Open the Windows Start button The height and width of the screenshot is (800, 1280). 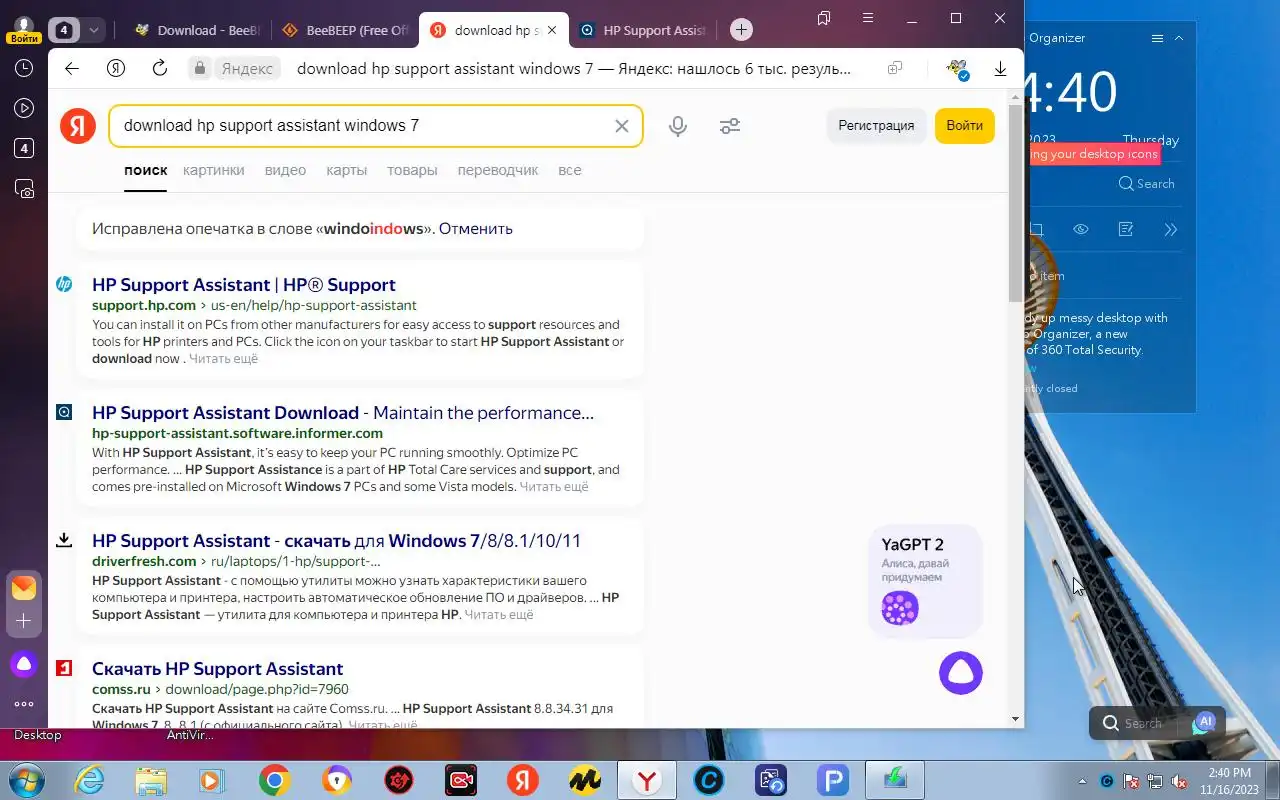pyautogui.click(x=24, y=780)
